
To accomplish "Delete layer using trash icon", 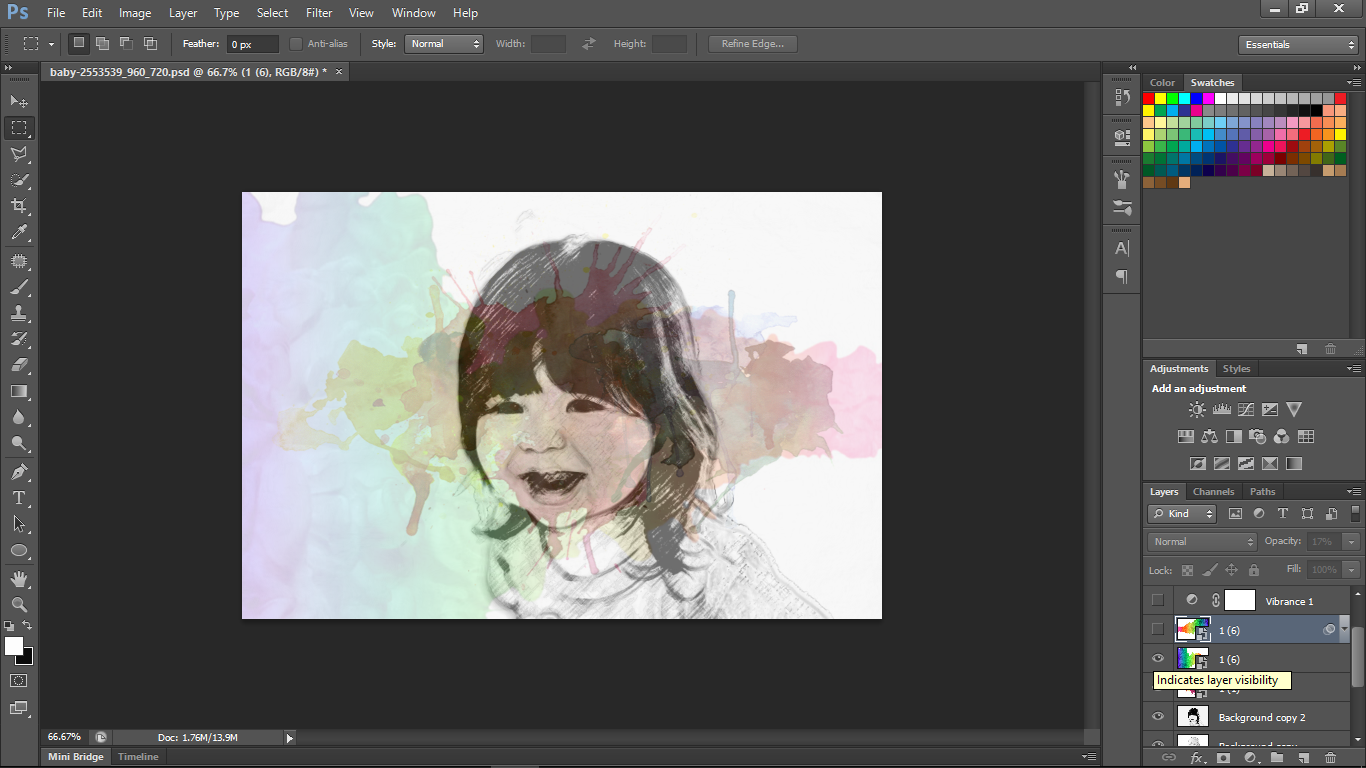I will pyautogui.click(x=1330, y=757).
